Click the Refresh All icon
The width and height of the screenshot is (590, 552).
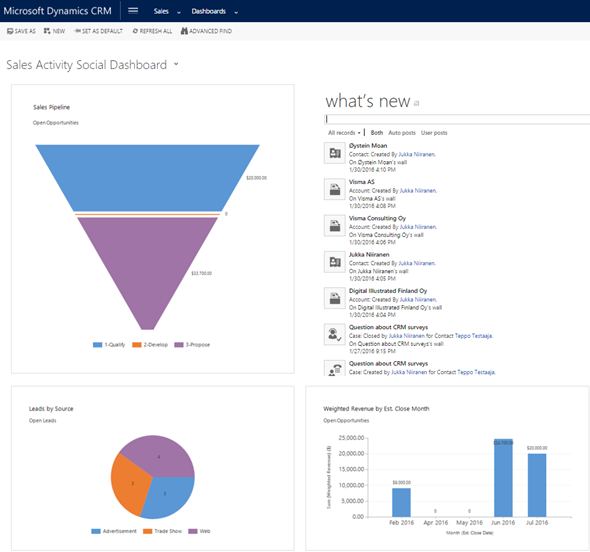click(x=135, y=31)
